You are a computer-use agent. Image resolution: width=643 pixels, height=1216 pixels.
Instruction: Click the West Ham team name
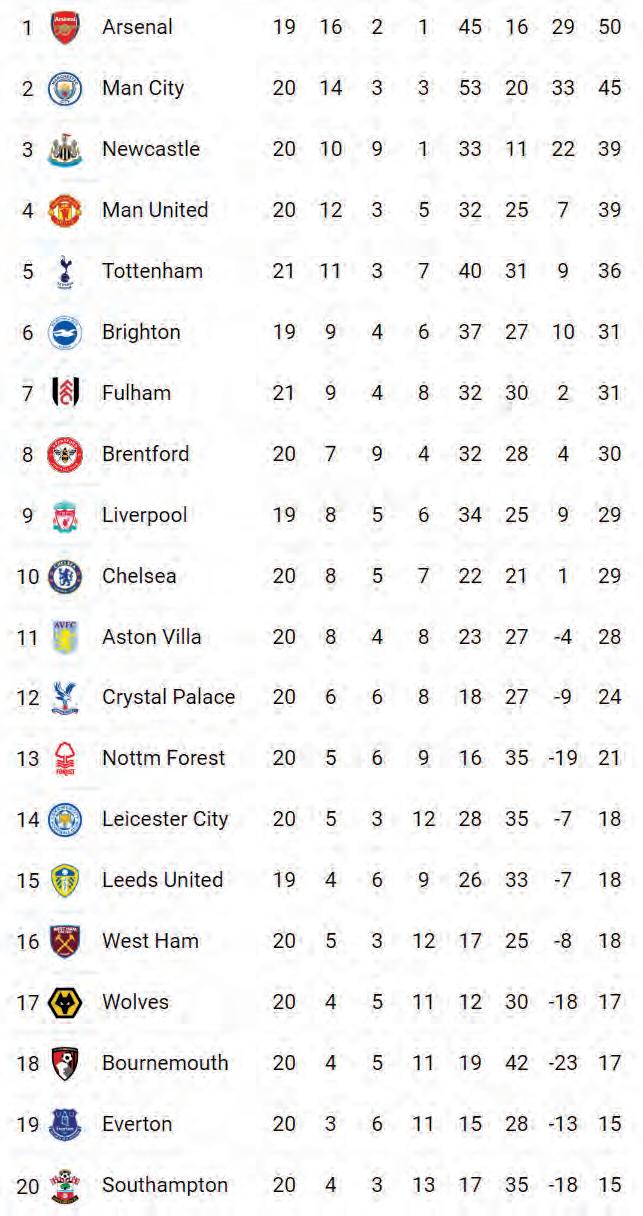pos(150,941)
